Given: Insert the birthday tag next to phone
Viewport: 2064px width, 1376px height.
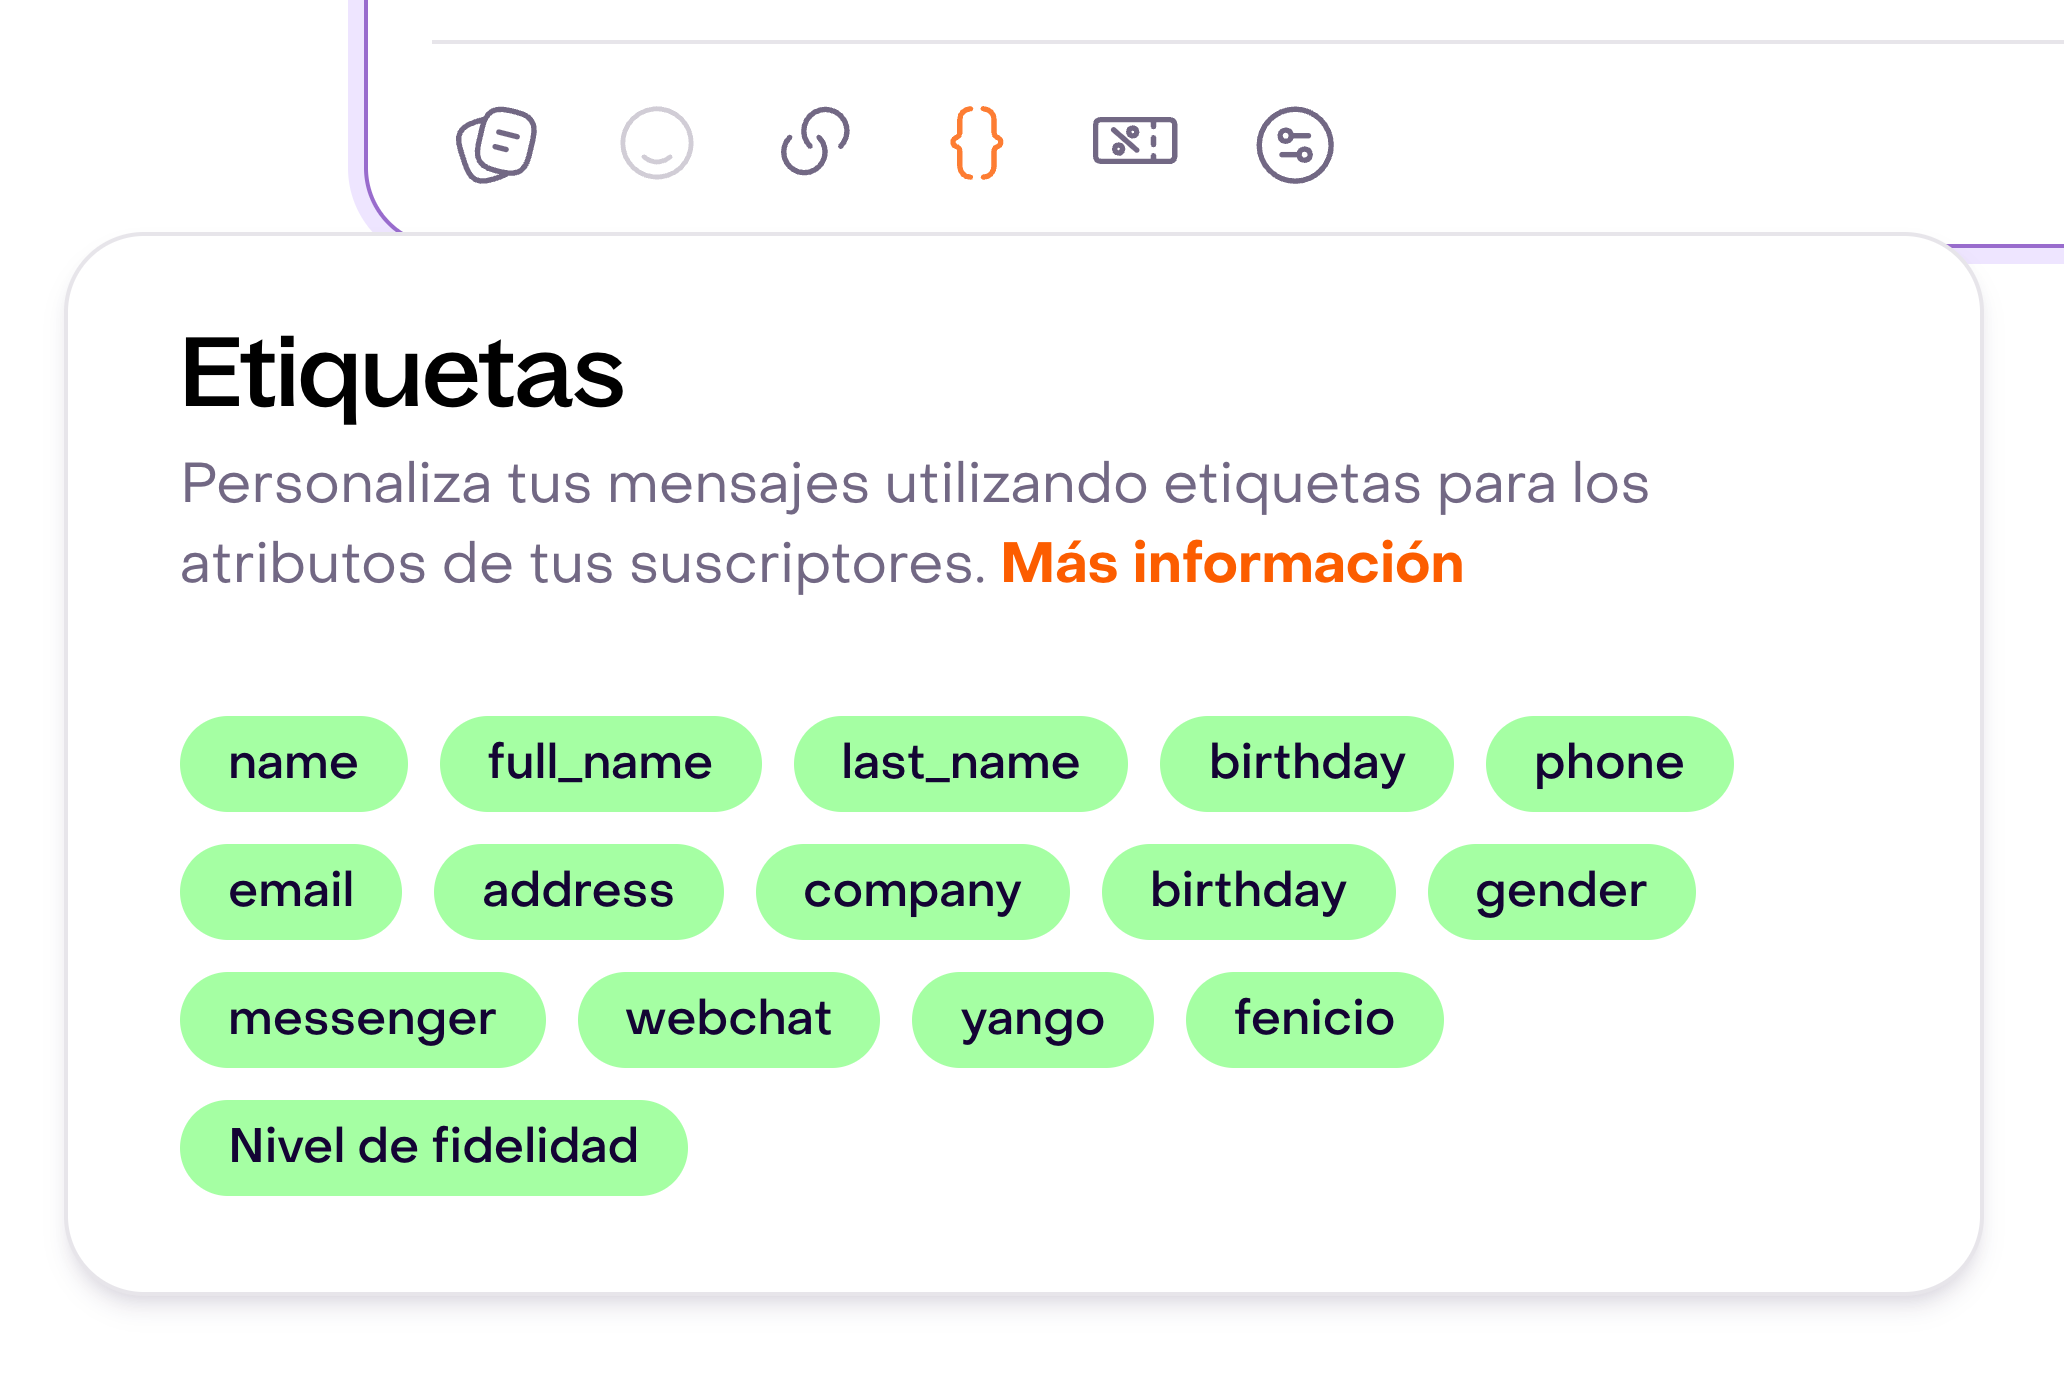Looking at the screenshot, I should 1307,764.
